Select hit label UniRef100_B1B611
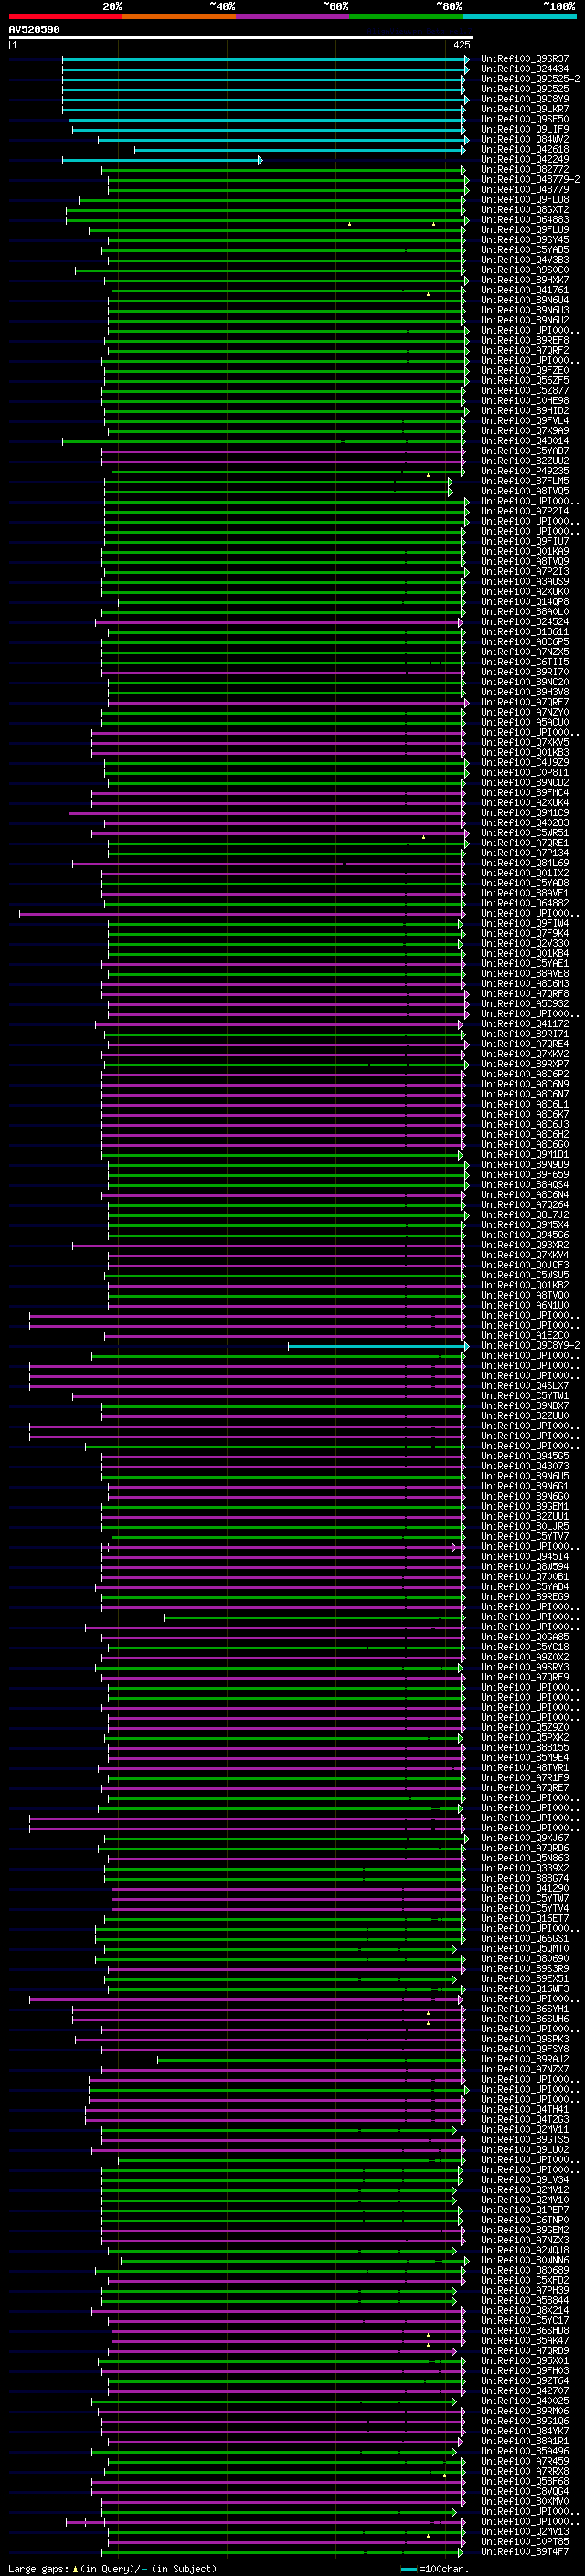585x2576 pixels. (x=525, y=632)
